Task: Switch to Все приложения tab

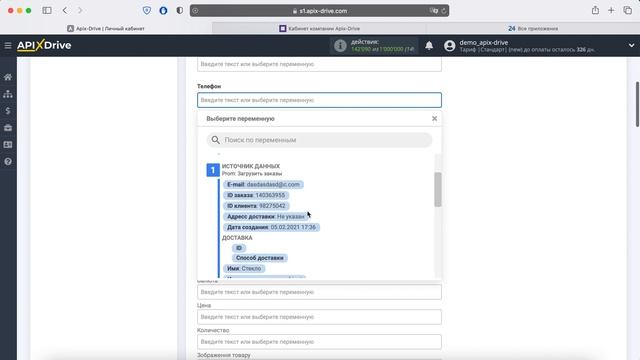Action: point(533,29)
